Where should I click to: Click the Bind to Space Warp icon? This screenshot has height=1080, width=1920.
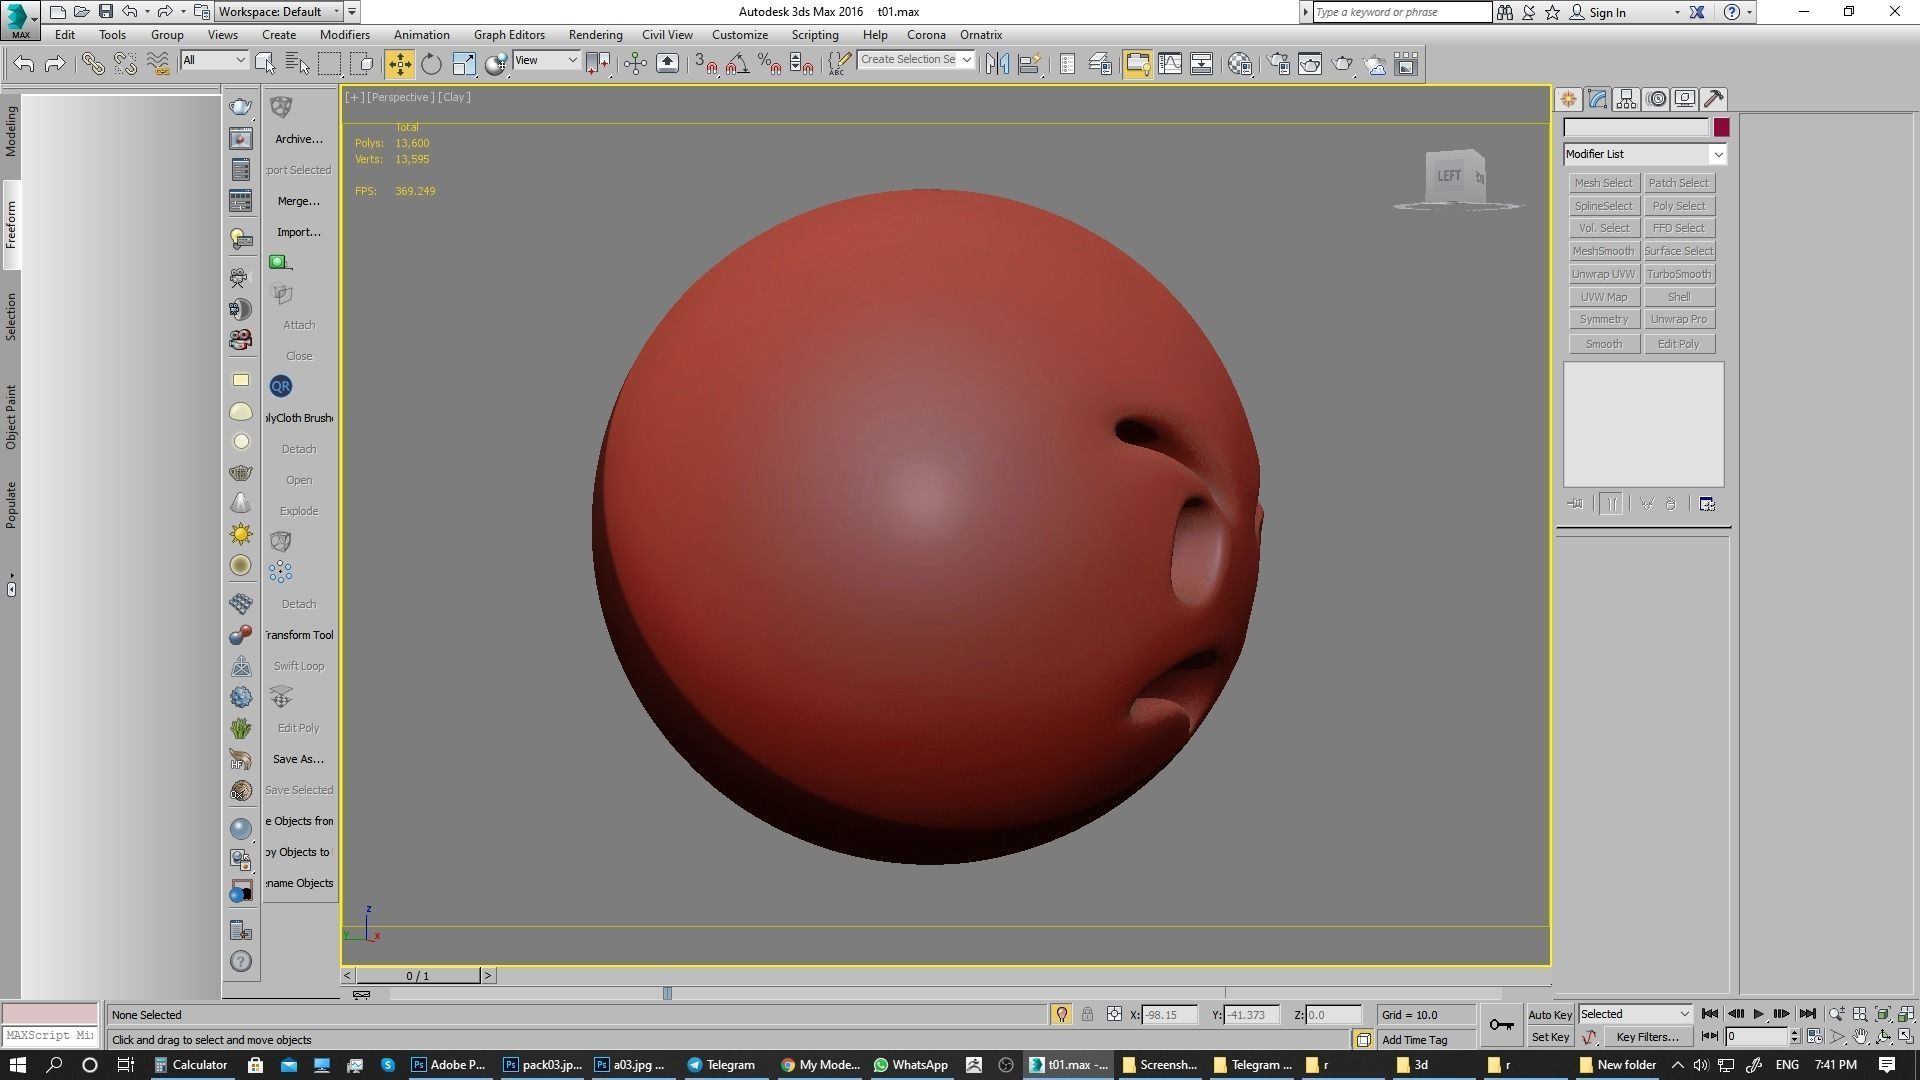click(x=158, y=64)
